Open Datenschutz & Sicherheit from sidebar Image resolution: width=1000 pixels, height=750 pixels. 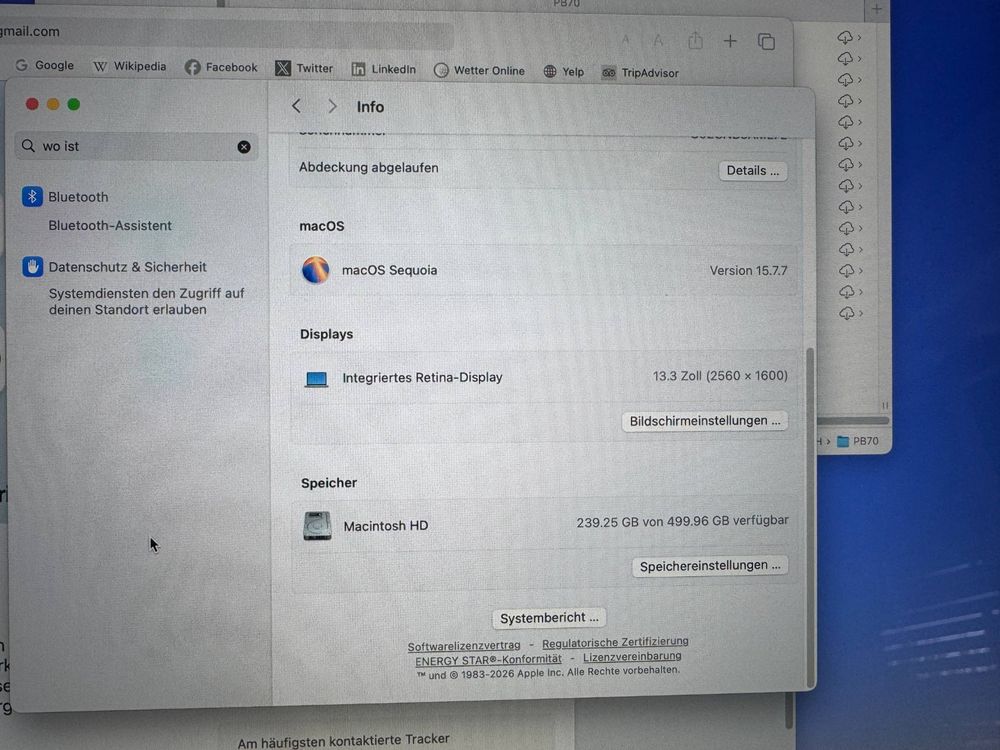point(127,267)
